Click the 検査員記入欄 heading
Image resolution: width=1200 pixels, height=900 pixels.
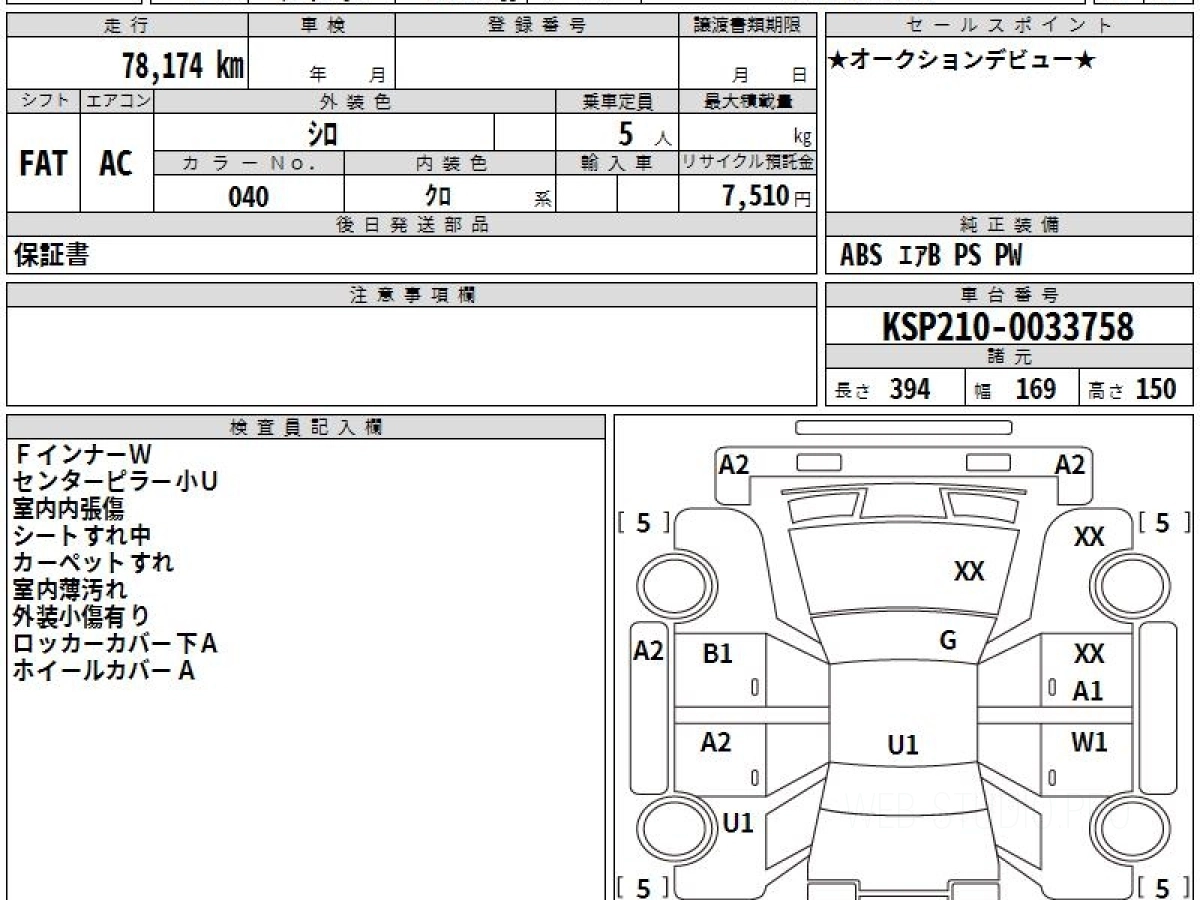tap(306, 427)
